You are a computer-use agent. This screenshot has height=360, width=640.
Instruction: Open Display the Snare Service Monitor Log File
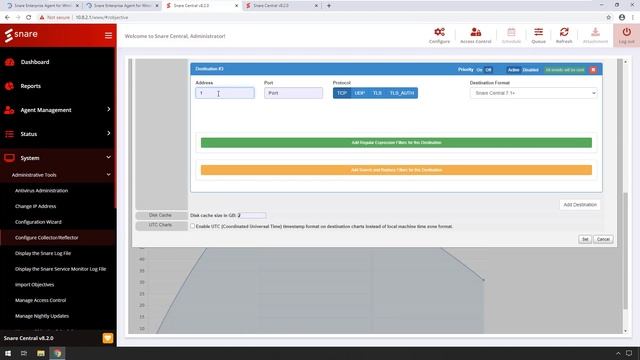tap(60, 269)
